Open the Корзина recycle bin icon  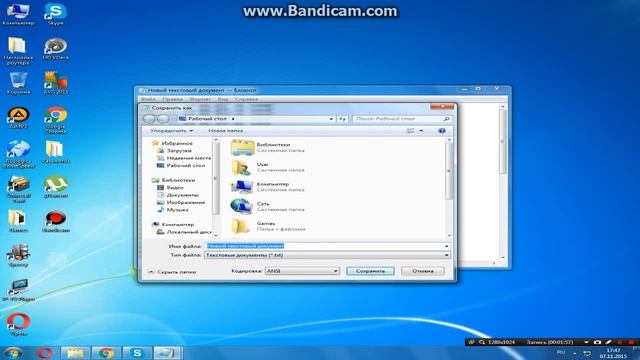(x=18, y=83)
